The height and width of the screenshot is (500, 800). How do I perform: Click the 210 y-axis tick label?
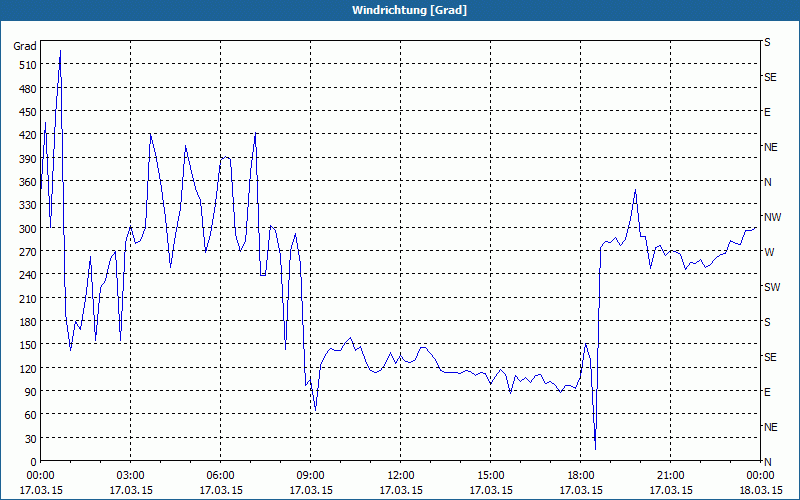(x=28, y=298)
